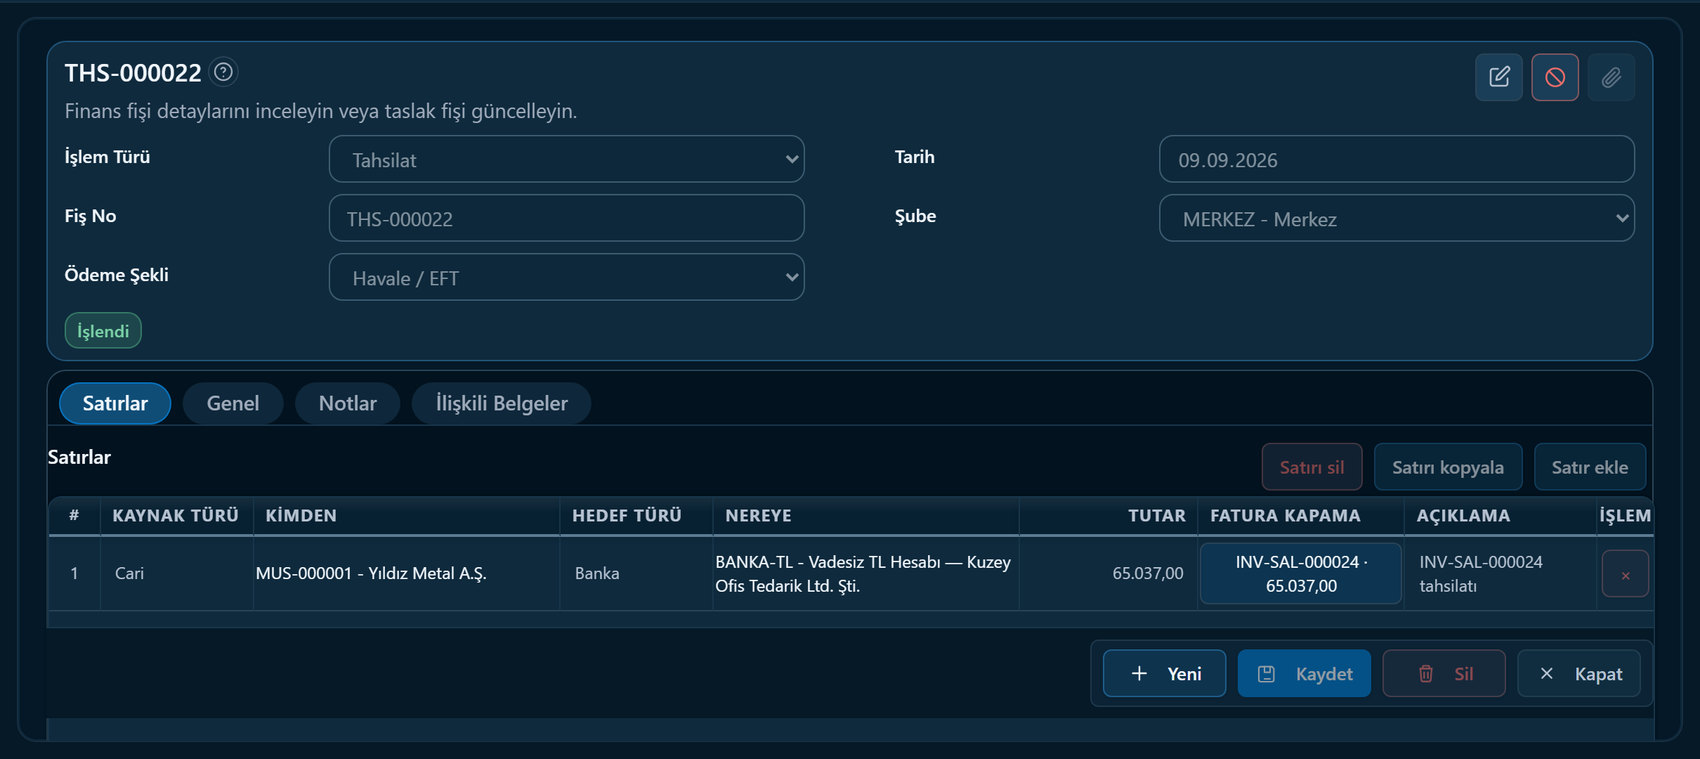The width and height of the screenshot is (1700, 759).
Task: Click the help question mark beside THS-000022
Action: click(224, 72)
